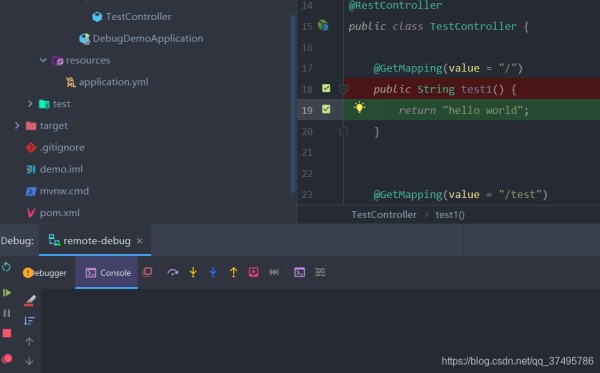600x373 pixels.
Task: Stop the debug session
Action: [x=7, y=334]
